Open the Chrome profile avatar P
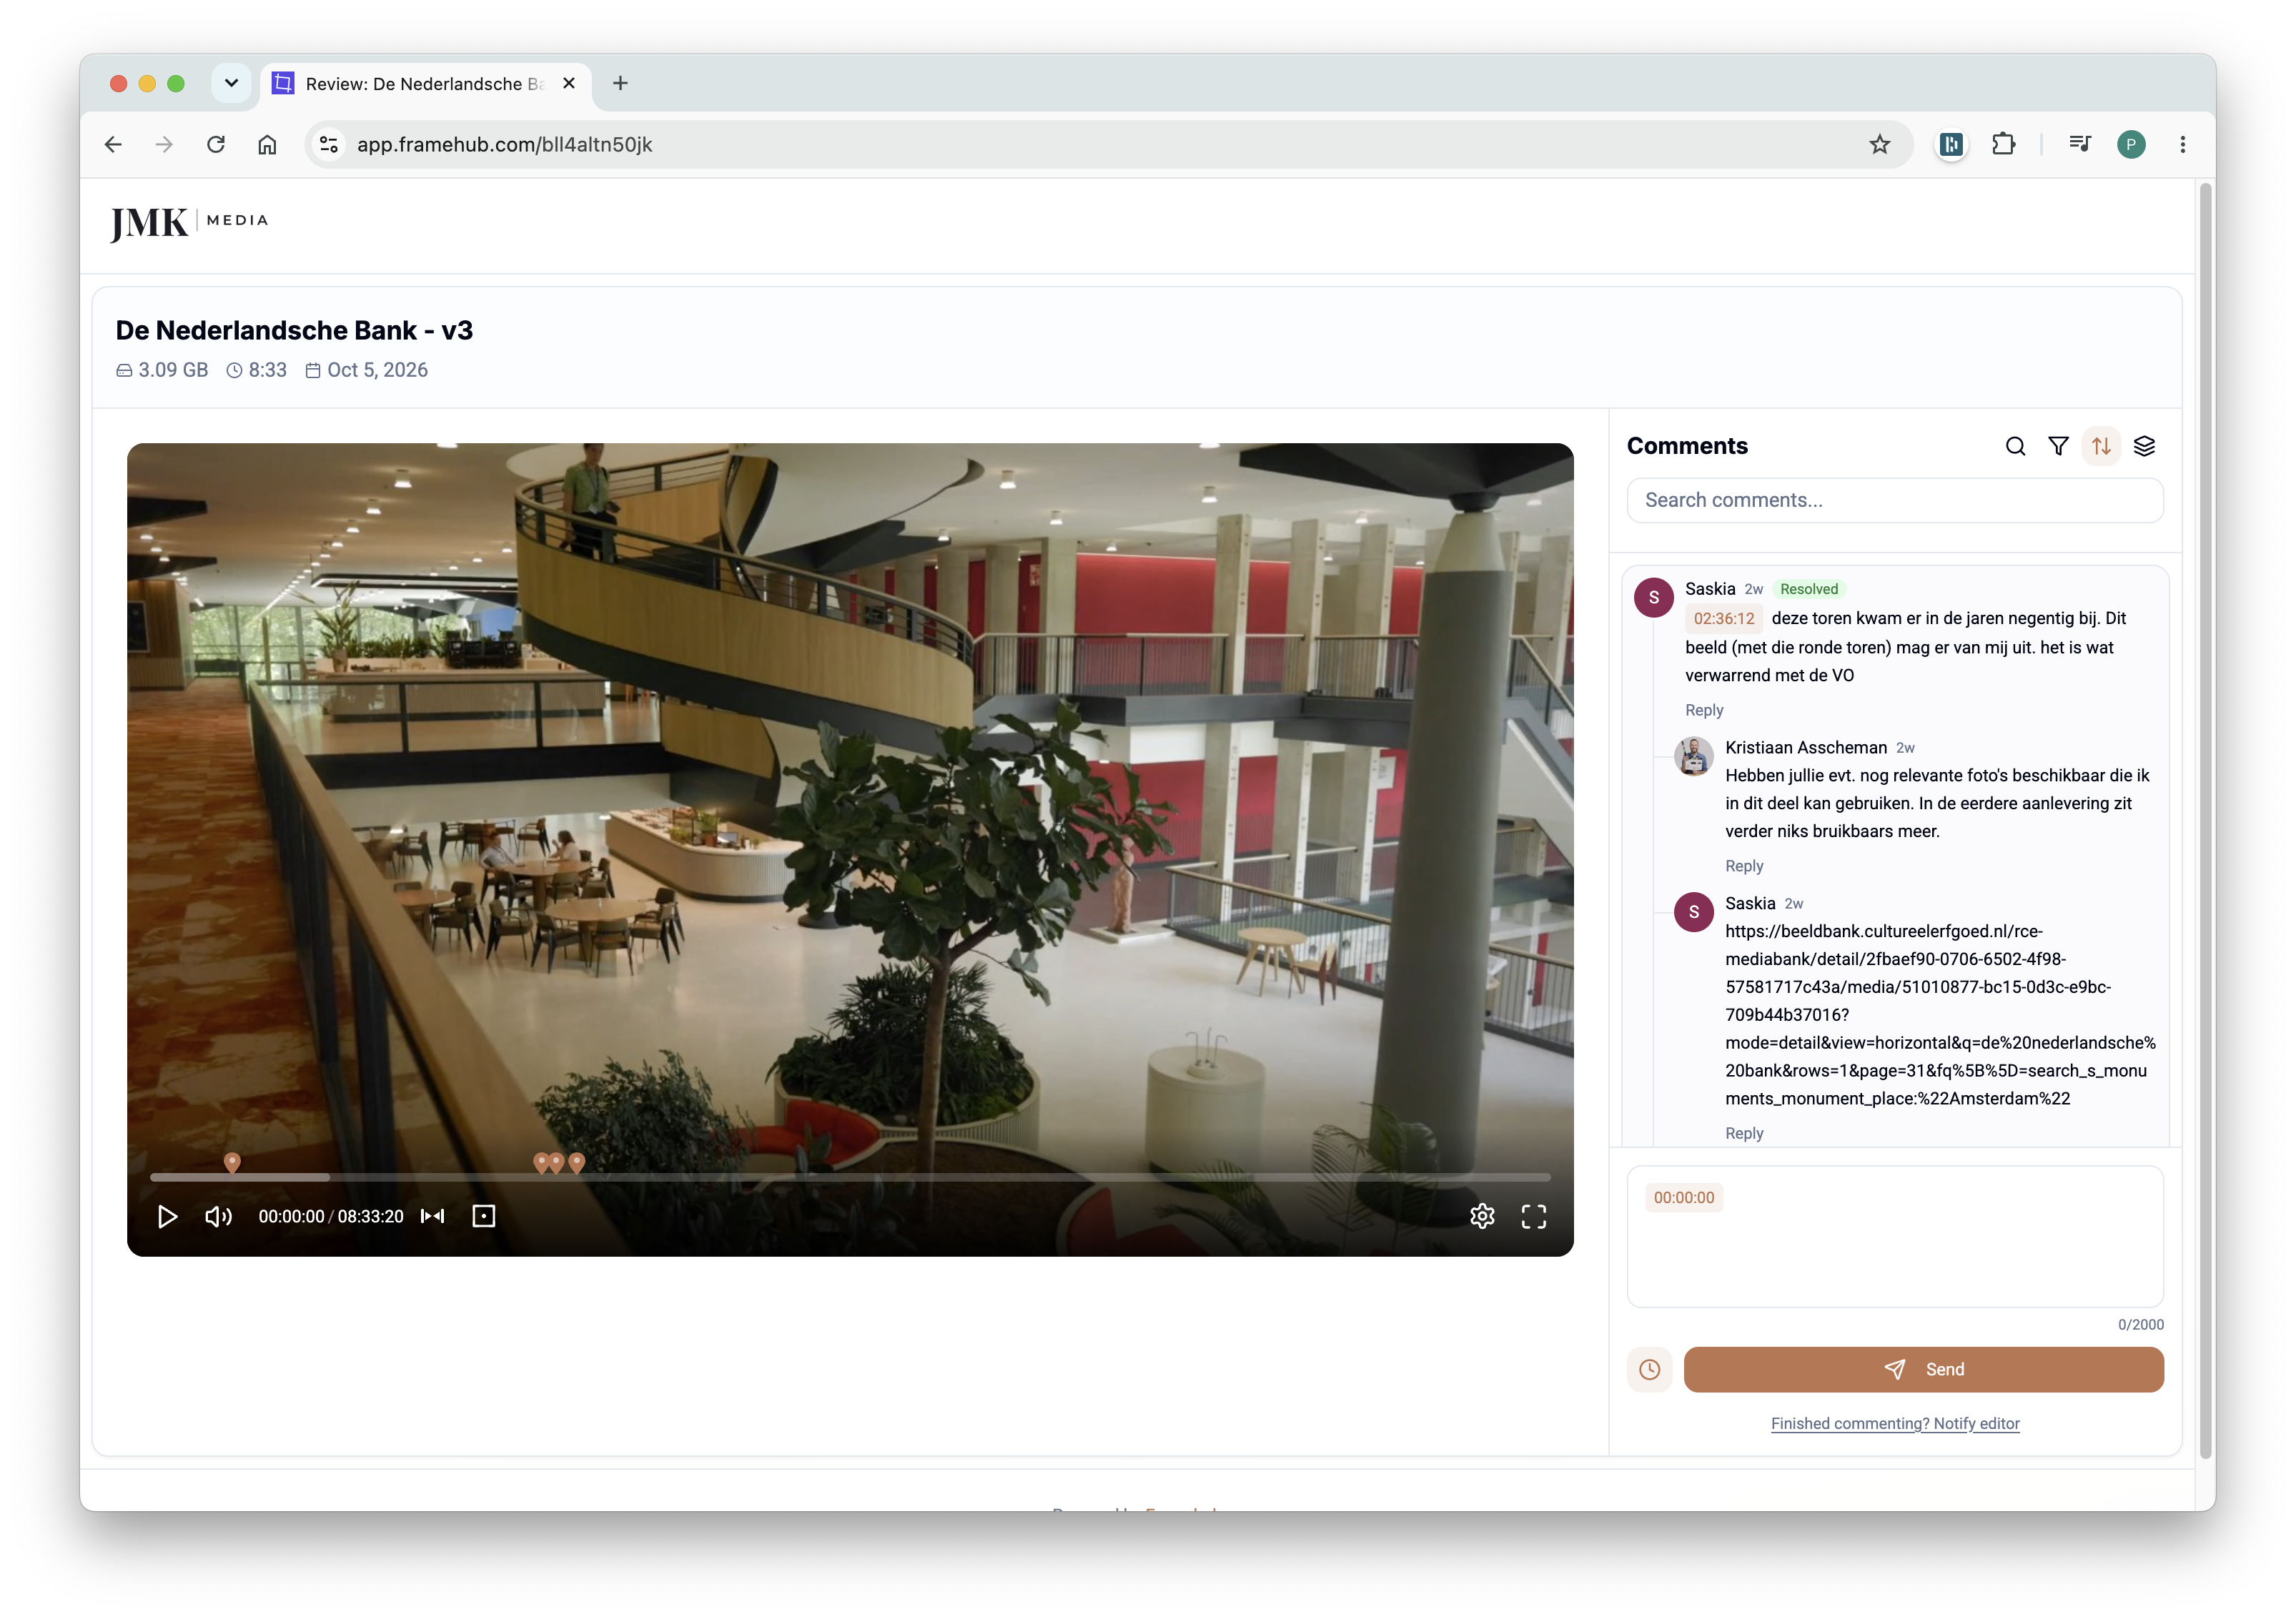Viewport: 2296px width, 1617px height. click(x=2131, y=144)
